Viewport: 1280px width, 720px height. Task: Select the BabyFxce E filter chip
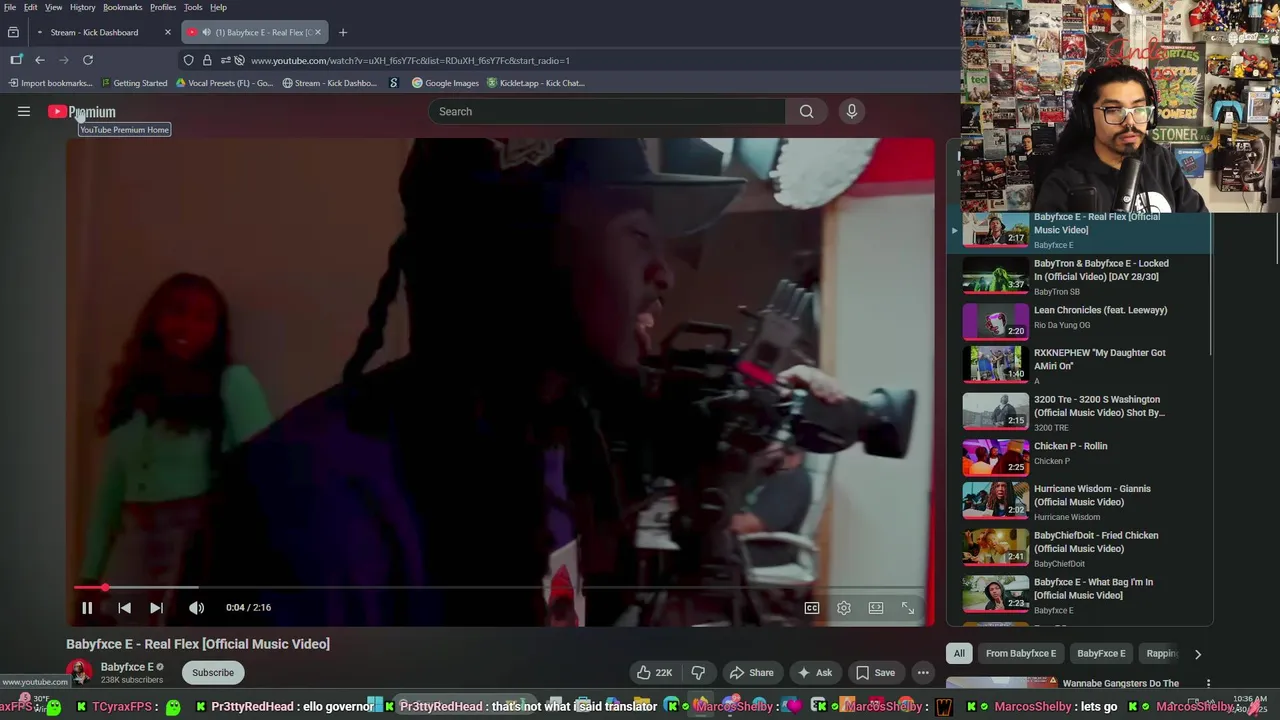click(x=1101, y=653)
